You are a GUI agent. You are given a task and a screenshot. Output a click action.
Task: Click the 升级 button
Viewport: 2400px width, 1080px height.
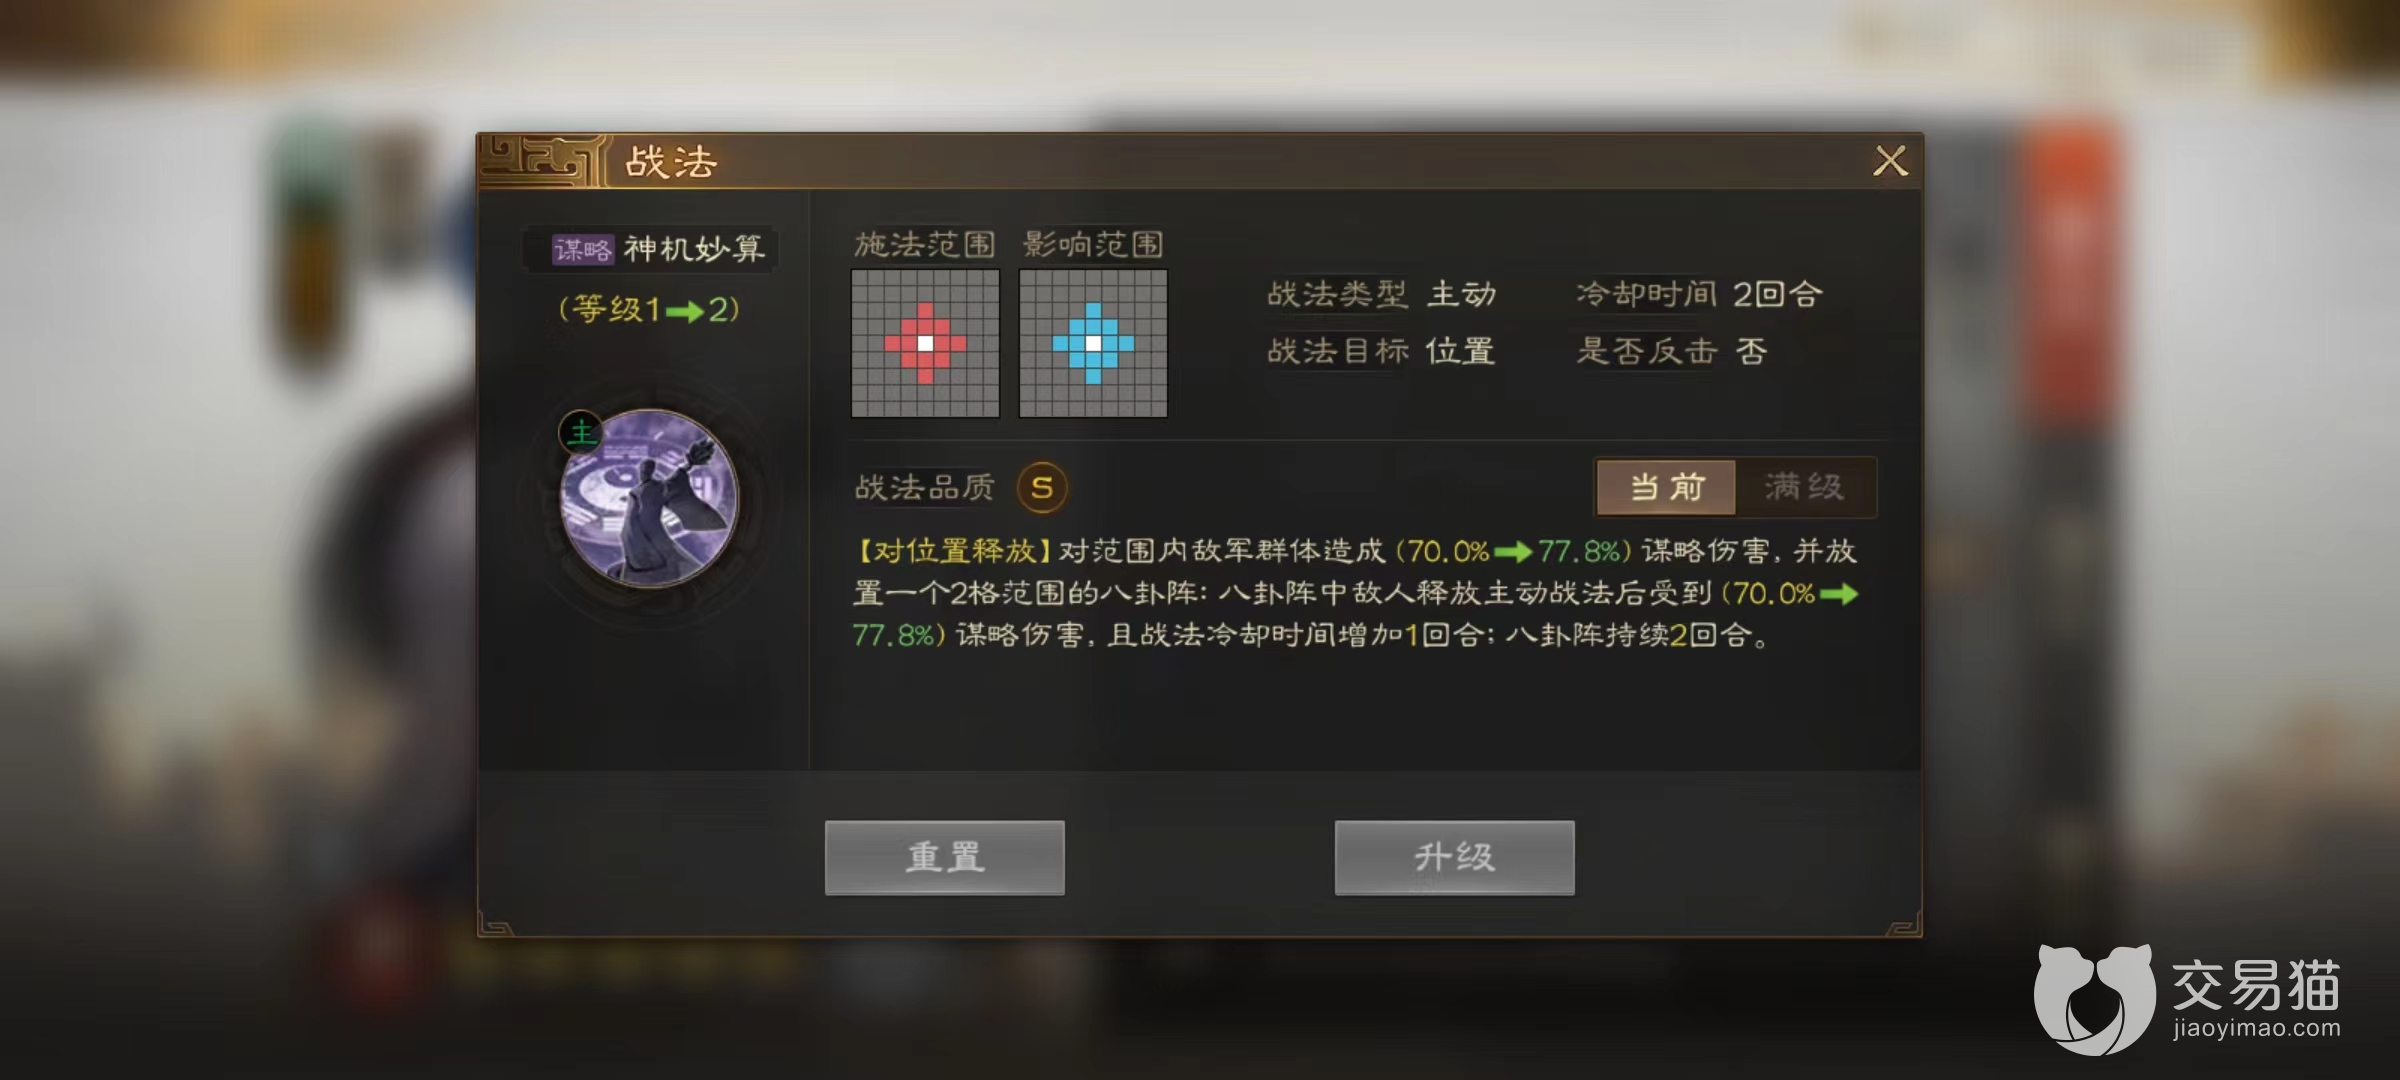(x=1455, y=858)
